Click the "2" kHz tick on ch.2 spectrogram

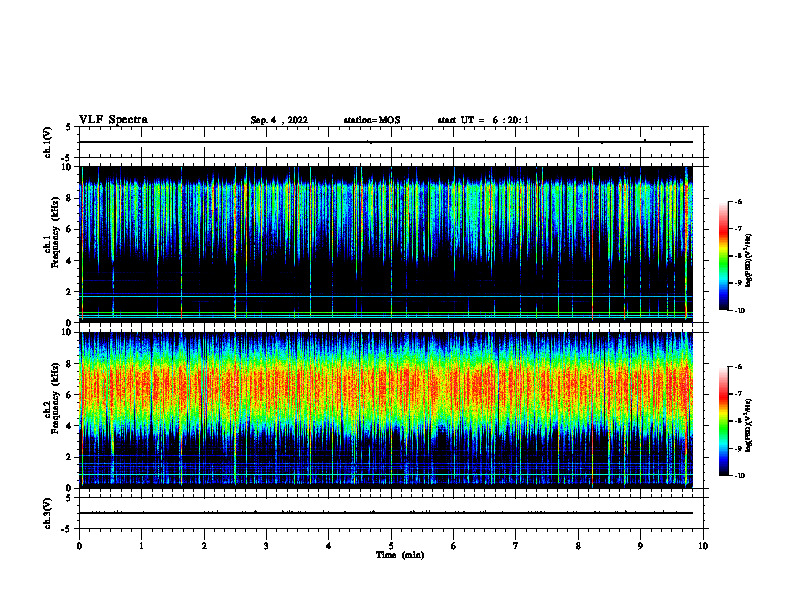69,457
